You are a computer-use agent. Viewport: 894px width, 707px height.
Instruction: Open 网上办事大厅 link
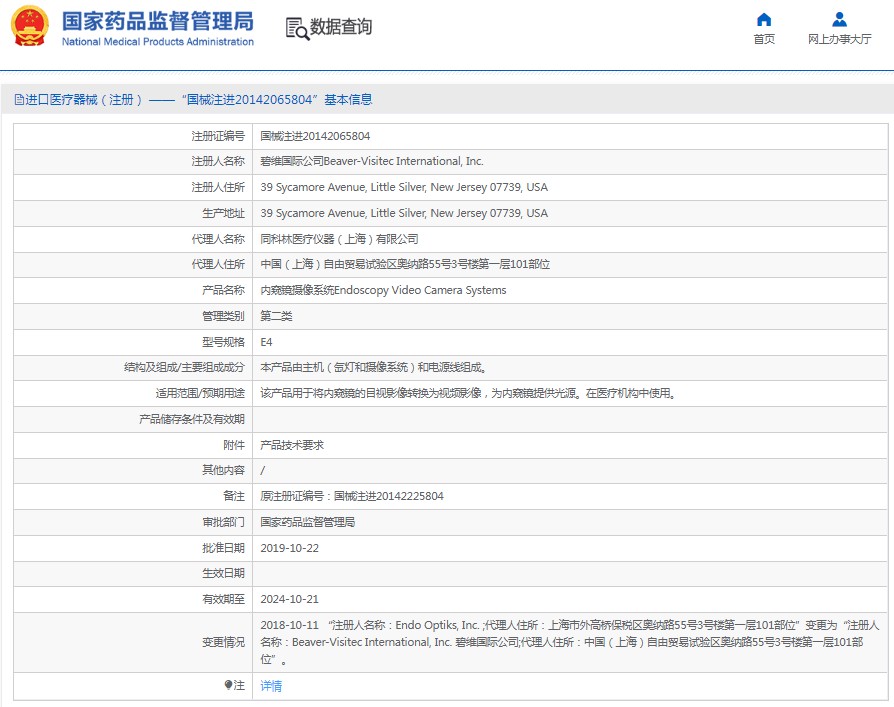(x=839, y=39)
